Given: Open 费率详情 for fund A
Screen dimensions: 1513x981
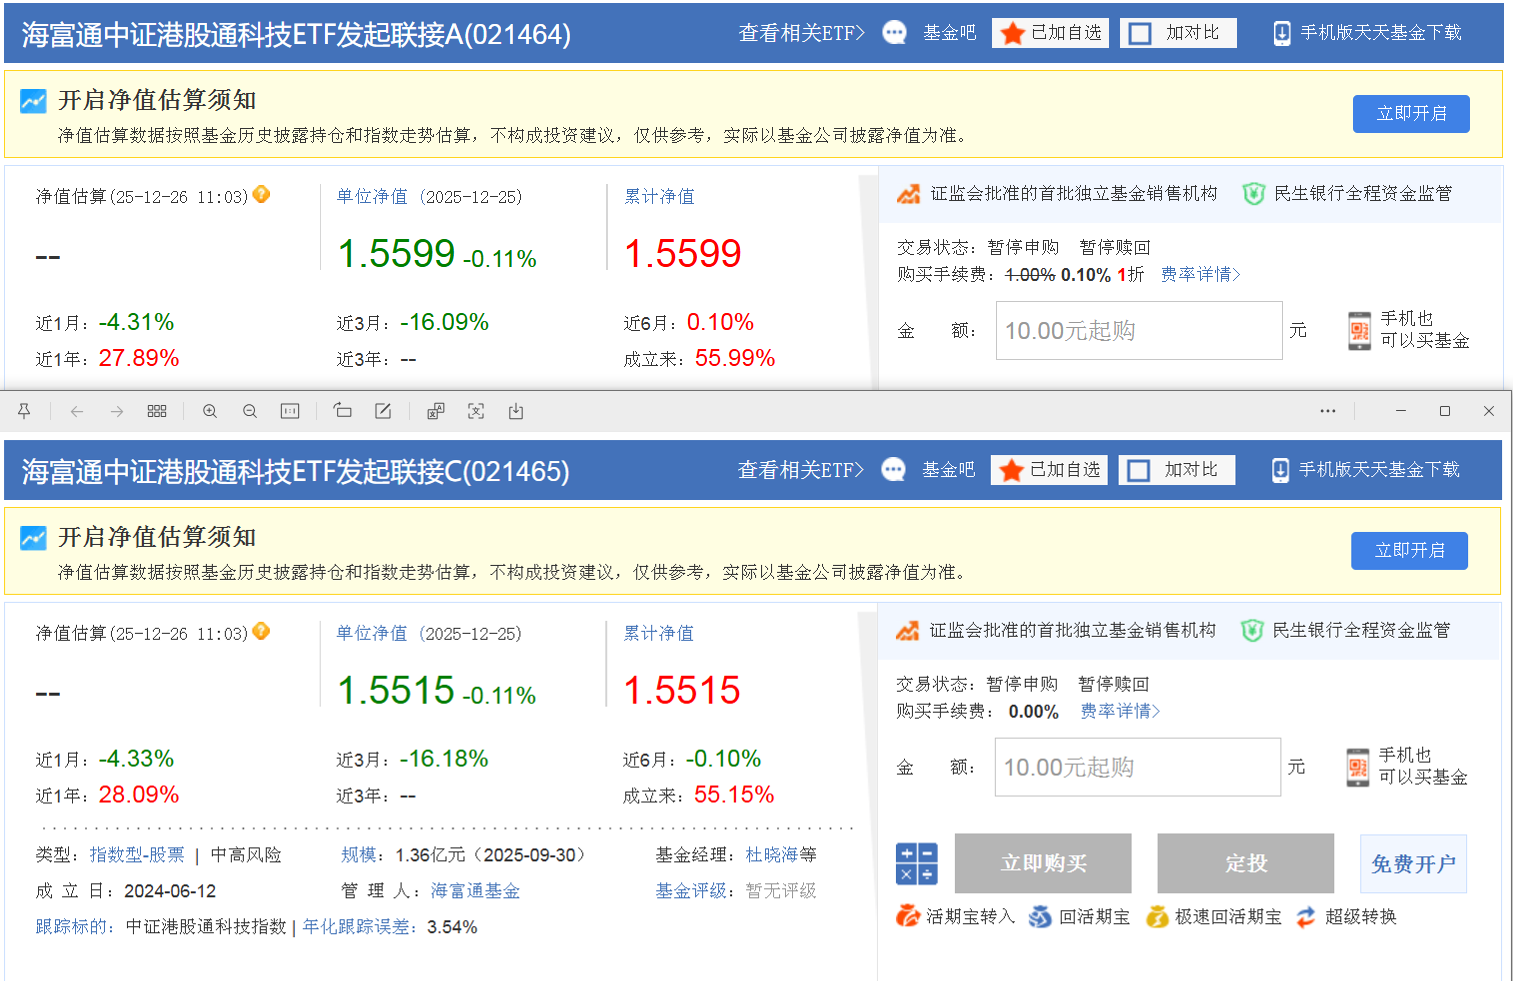Looking at the screenshot, I should pyautogui.click(x=1200, y=274).
